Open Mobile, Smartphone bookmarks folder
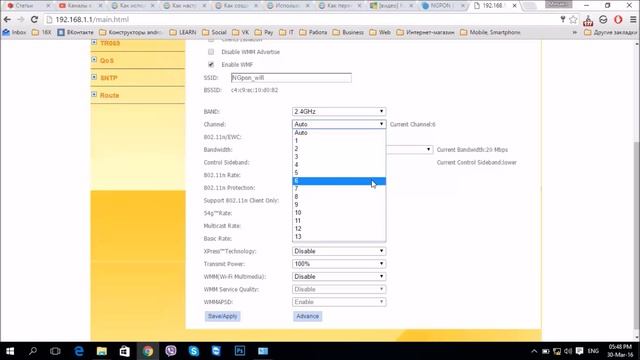 490,32
